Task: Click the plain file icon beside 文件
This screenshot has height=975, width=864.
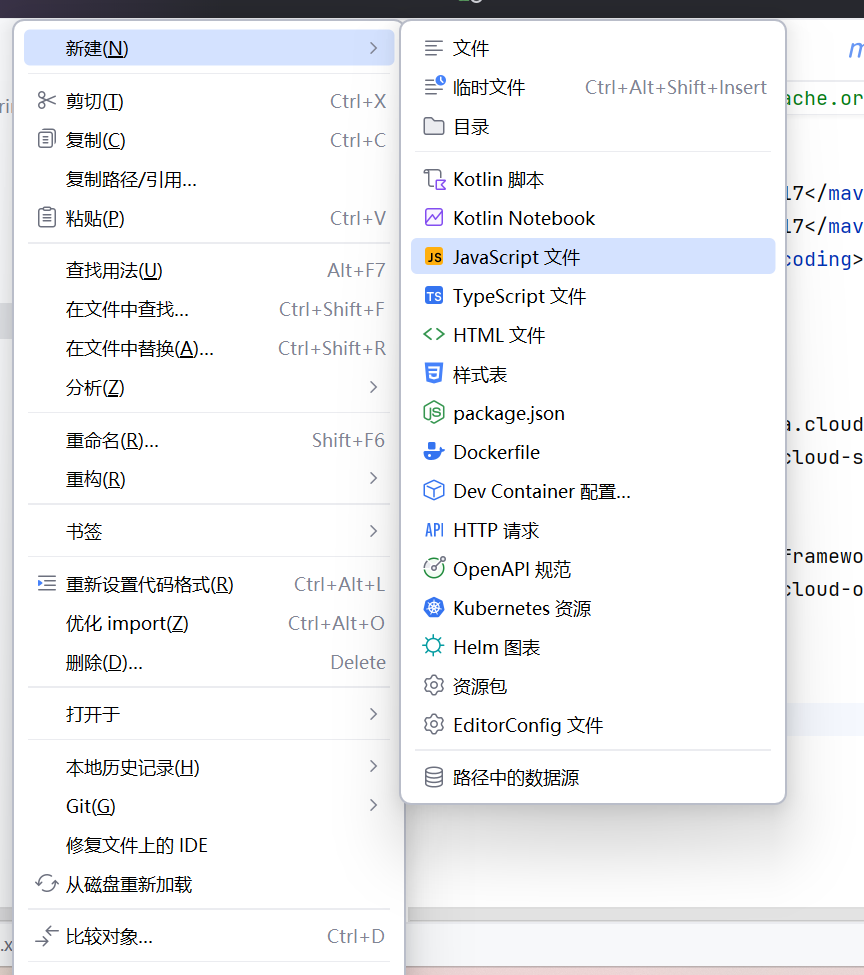Action: tap(434, 49)
